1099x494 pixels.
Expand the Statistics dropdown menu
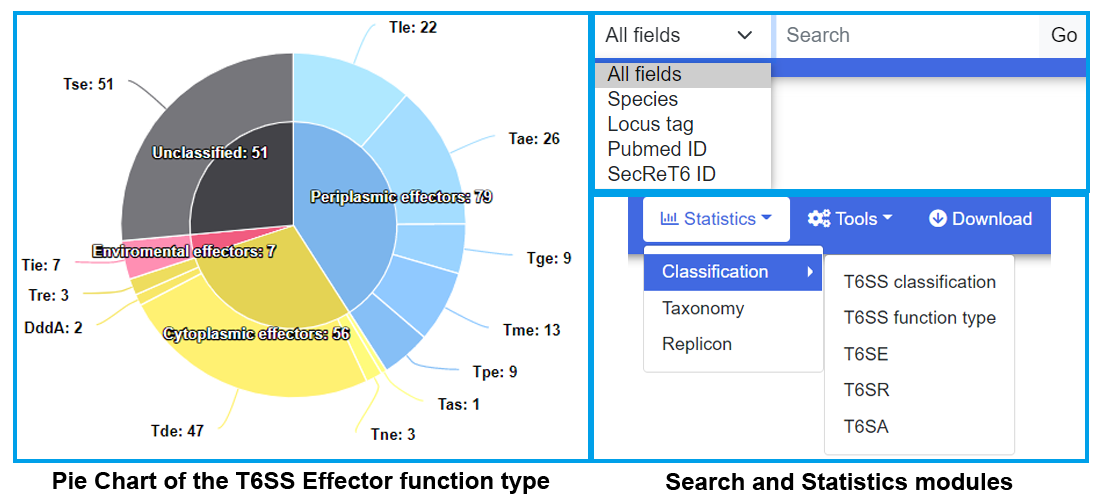(x=716, y=219)
